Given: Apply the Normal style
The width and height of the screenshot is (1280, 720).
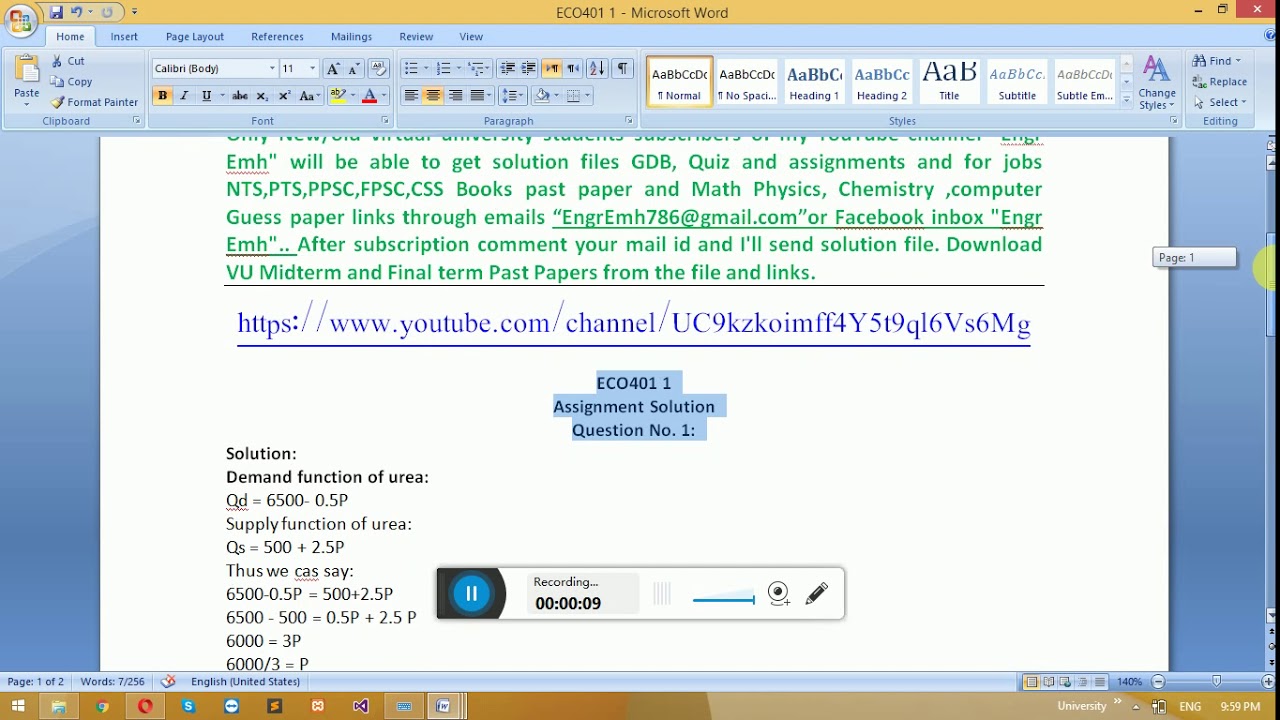Looking at the screenshot, I should pyautogui.click(x=679, y=81).
